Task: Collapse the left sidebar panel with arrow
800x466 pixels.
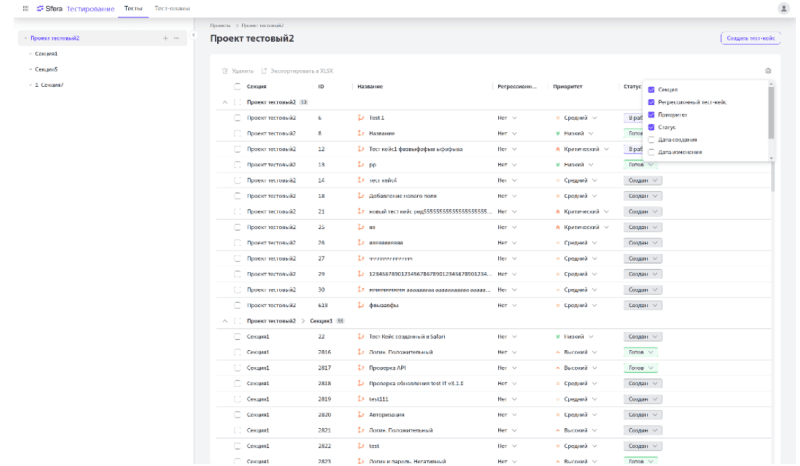Action: 193,37
